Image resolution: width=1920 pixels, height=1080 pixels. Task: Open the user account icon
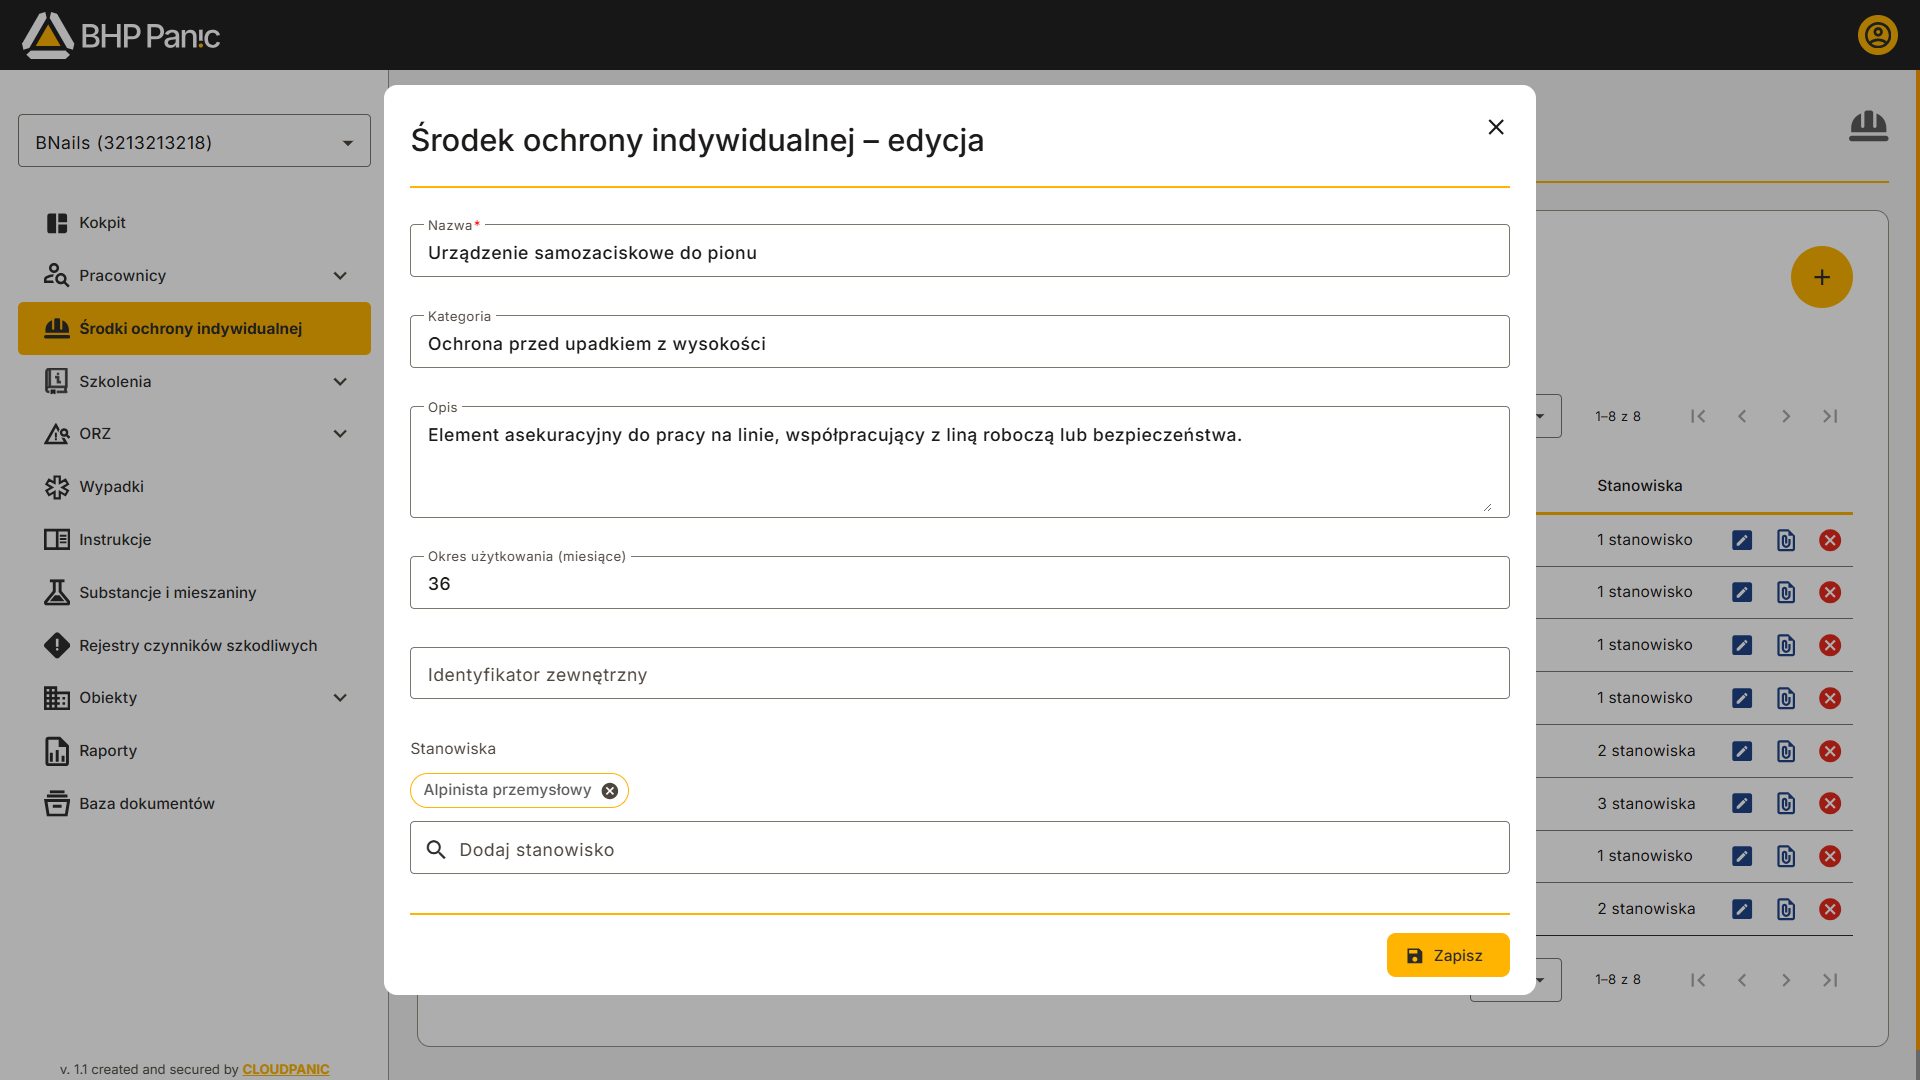pos(1877,35)
